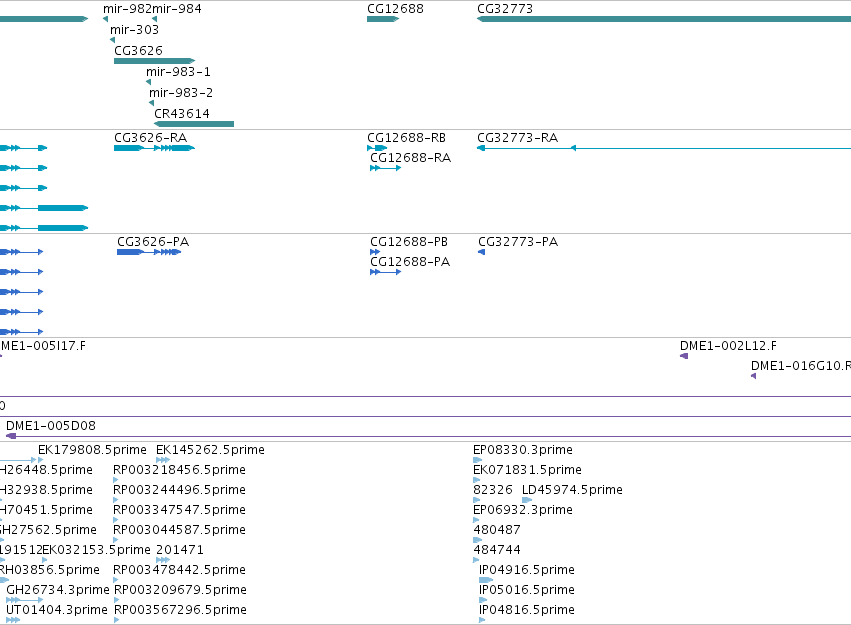Click the RP003347547.5prime label
The width and height of the screenshot is (851, 625).
click(179, 510)
